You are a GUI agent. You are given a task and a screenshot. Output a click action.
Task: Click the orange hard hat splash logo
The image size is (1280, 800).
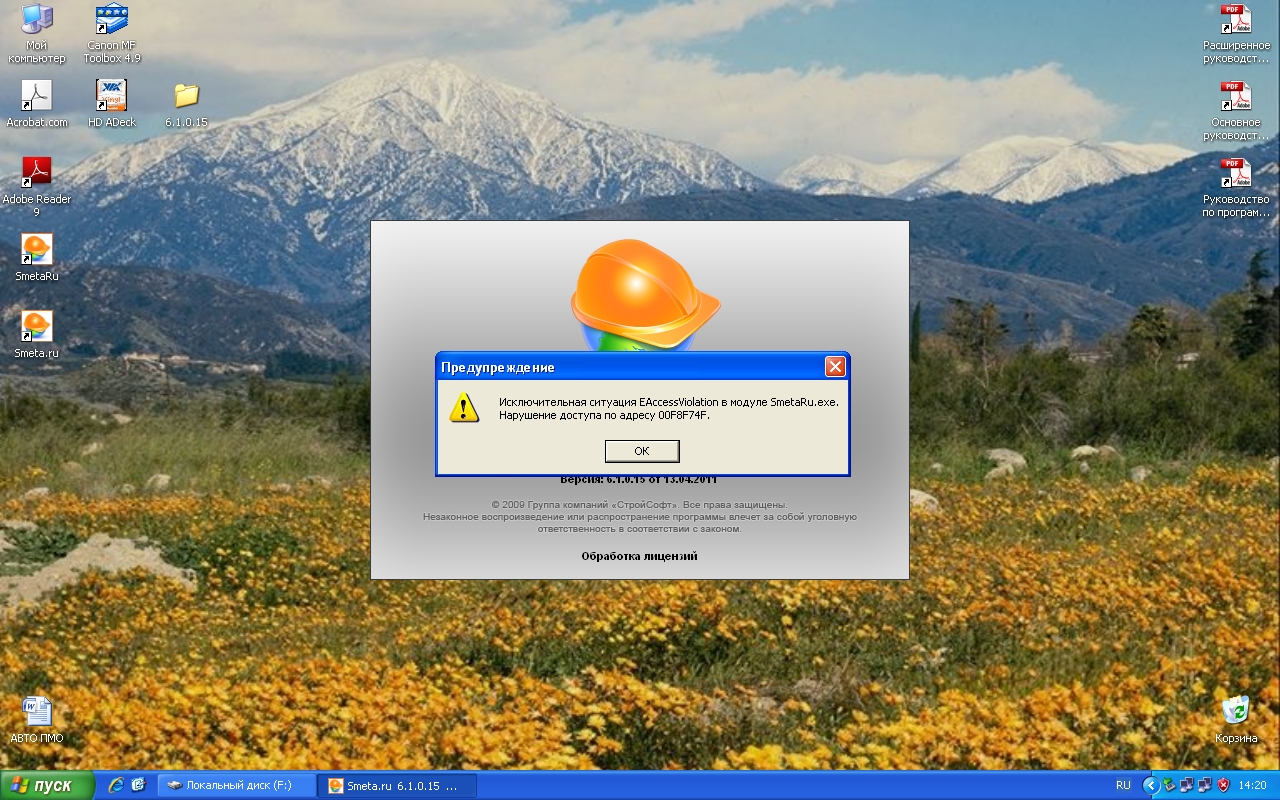[x=644, y=295]
